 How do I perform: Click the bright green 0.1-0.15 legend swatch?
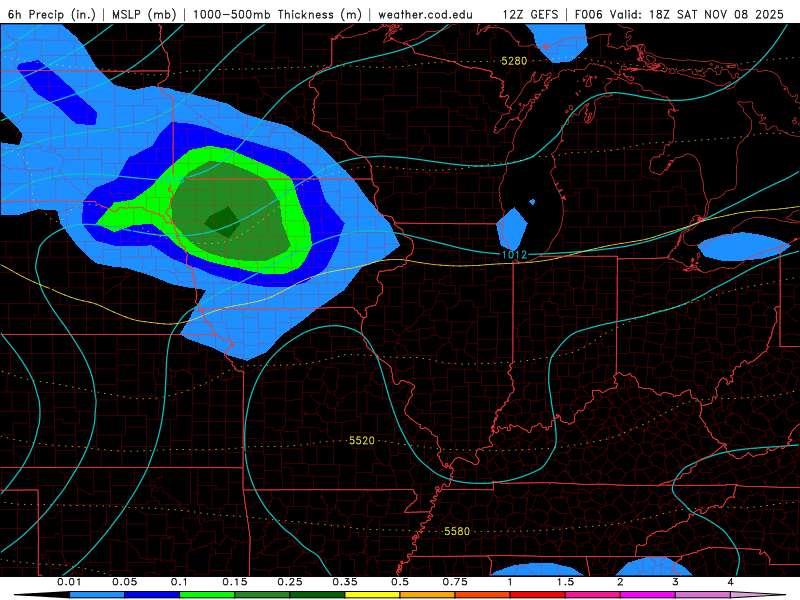(207, 595)
